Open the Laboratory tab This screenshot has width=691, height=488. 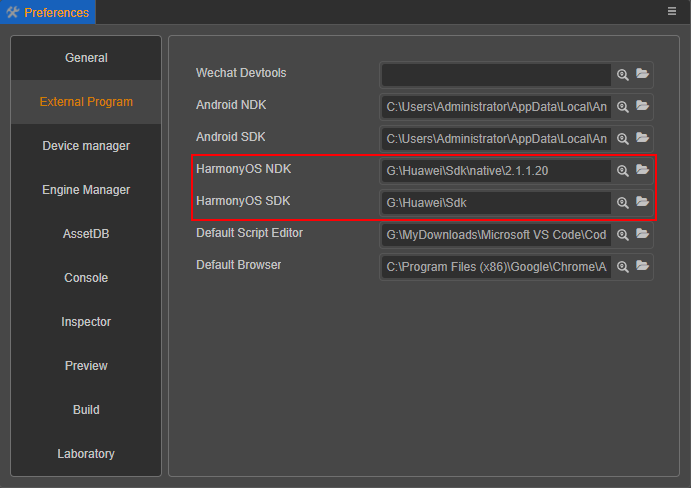[x=86, y=454]
